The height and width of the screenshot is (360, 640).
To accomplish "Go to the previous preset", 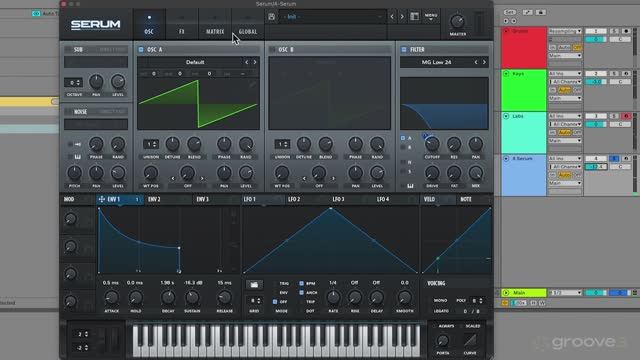I will tap(392, 17).
